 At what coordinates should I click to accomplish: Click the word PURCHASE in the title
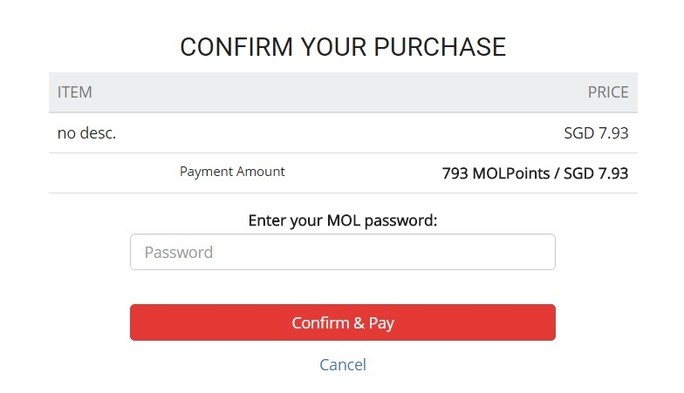pyautogui.click(x=440, y=47)
